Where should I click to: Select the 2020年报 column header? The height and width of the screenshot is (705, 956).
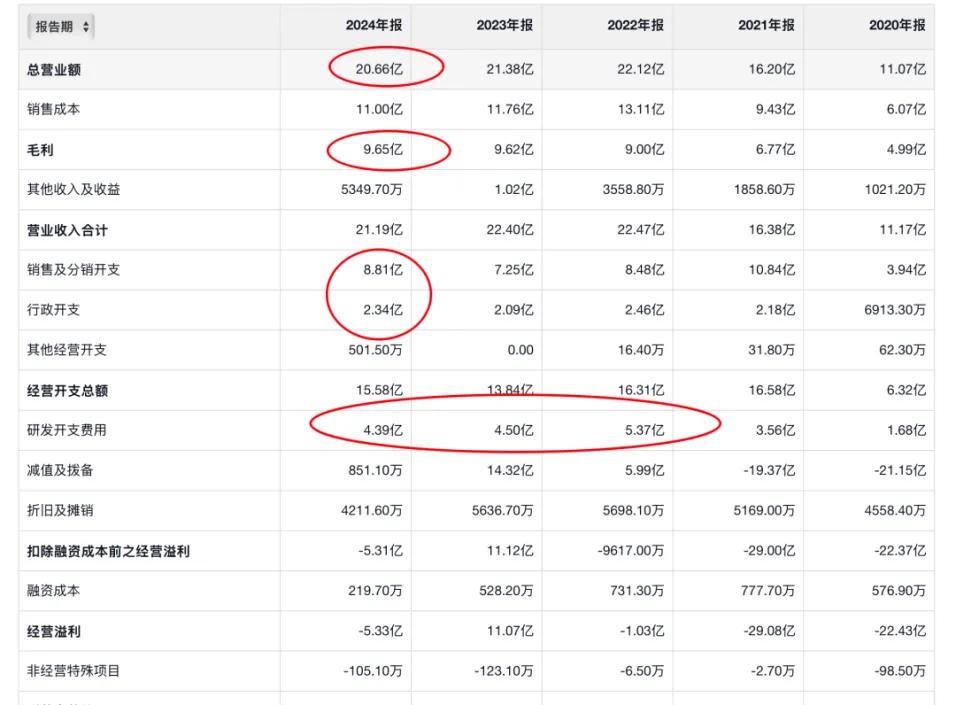click(x=897, y=26)
